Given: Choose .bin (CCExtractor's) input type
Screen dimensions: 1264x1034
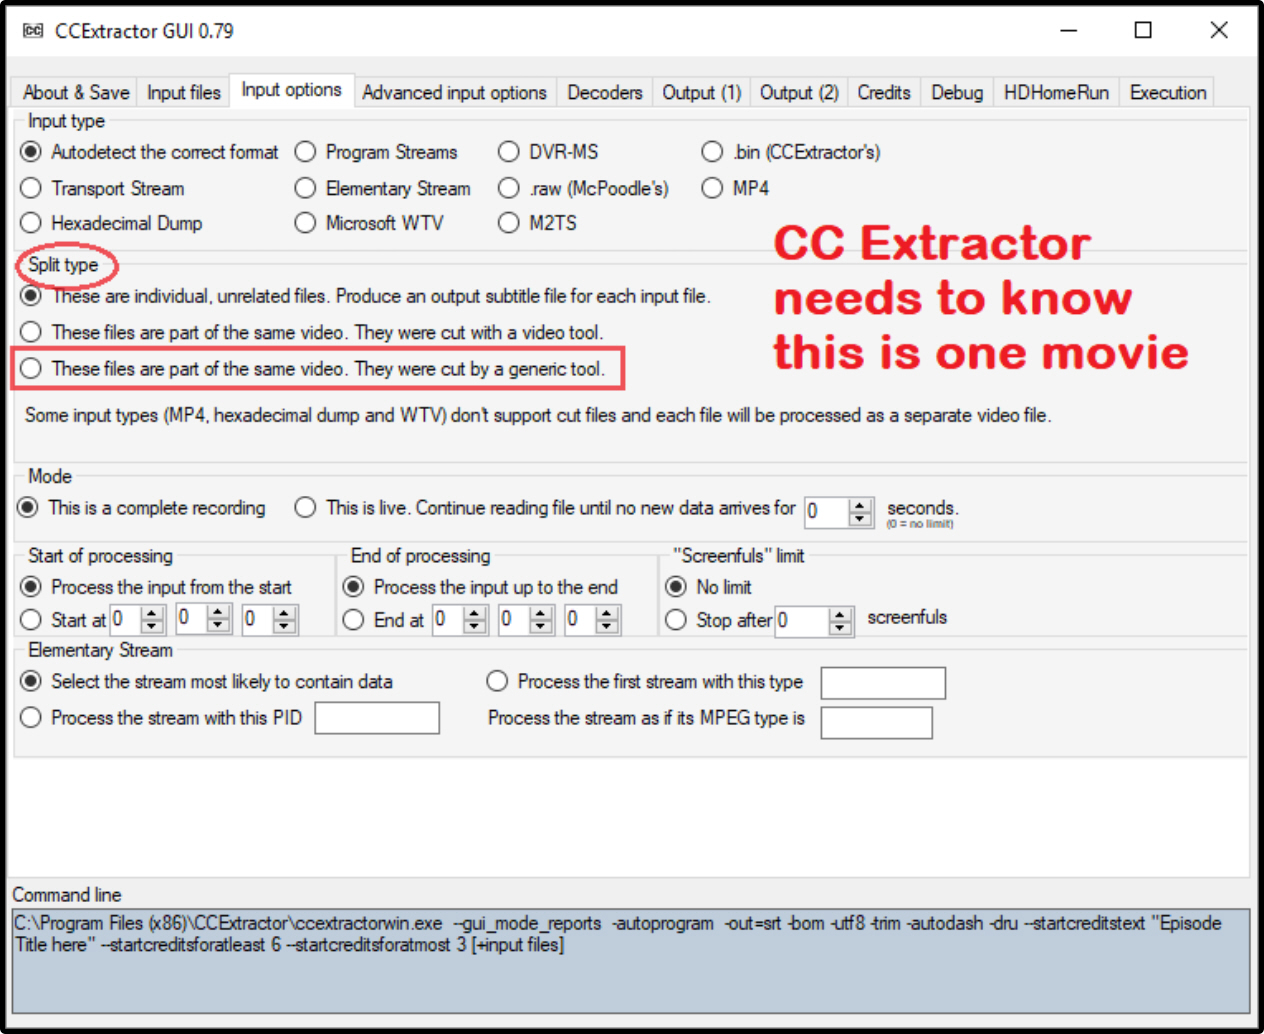Looking at the screenshot, I should click(791, 152).
